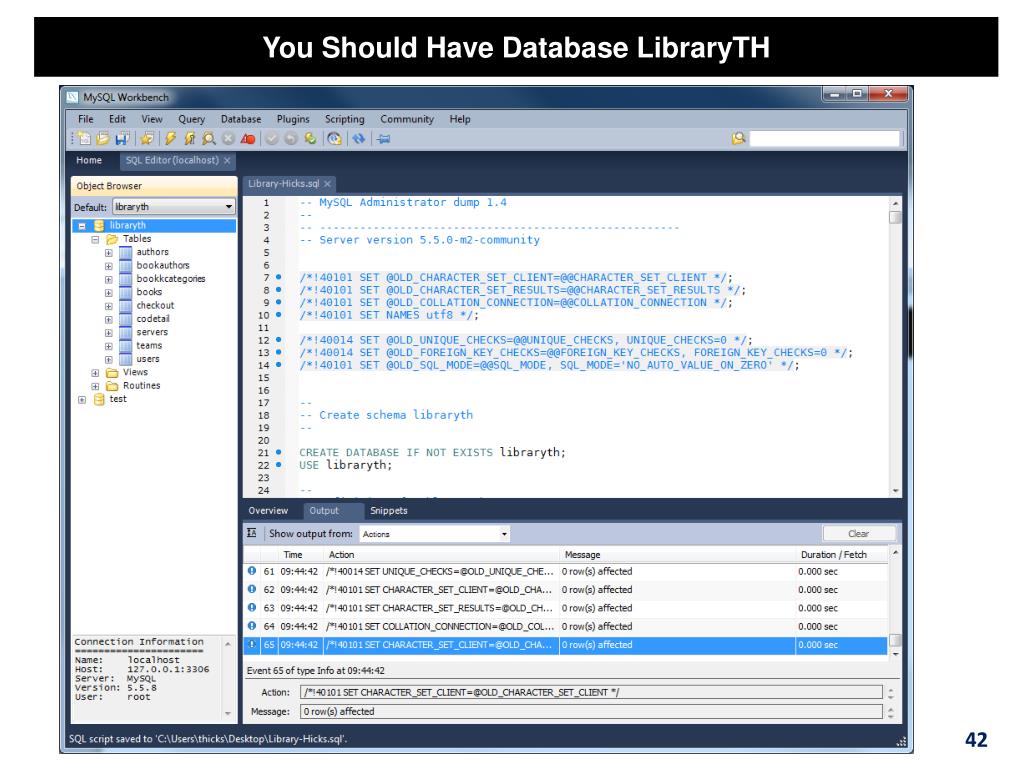This screenshot has width=1024, height=768.
Task: Click the blue pin toolbar icon
Action: coord(383,138)
